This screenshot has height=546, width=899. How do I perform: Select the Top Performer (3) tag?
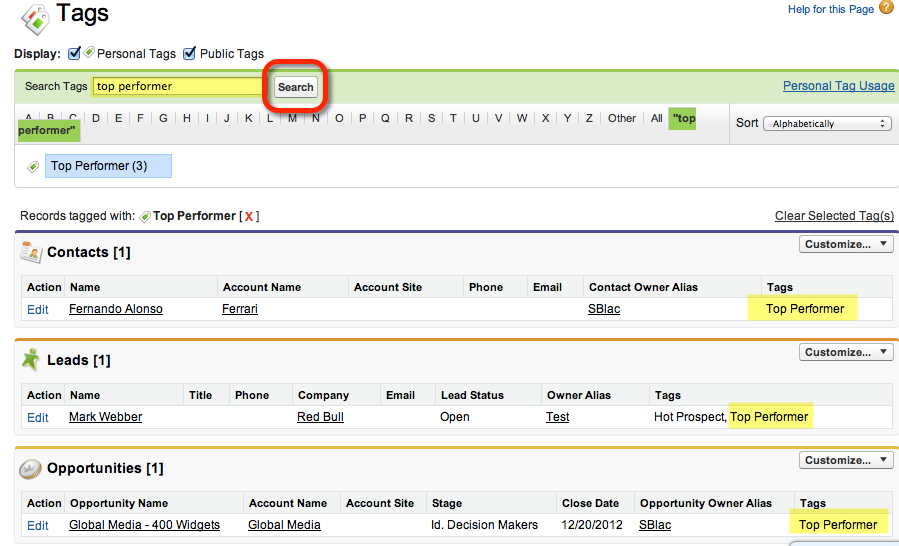click(108, 166)
